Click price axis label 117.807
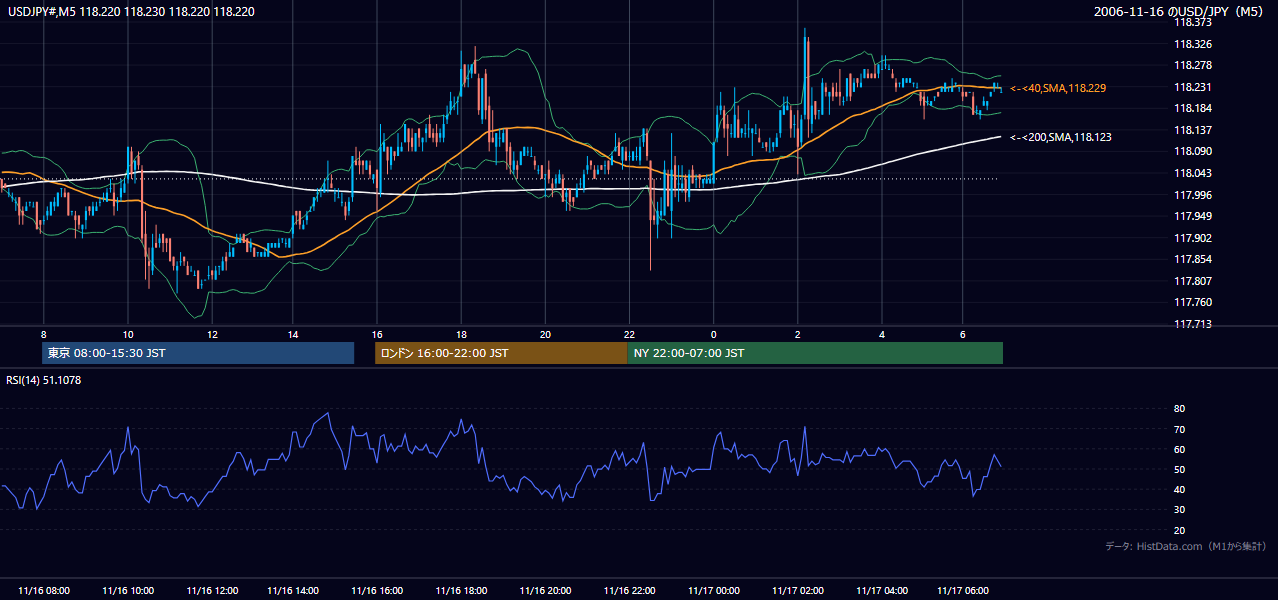This screenshot has height=600, width=1278. 1192,282
